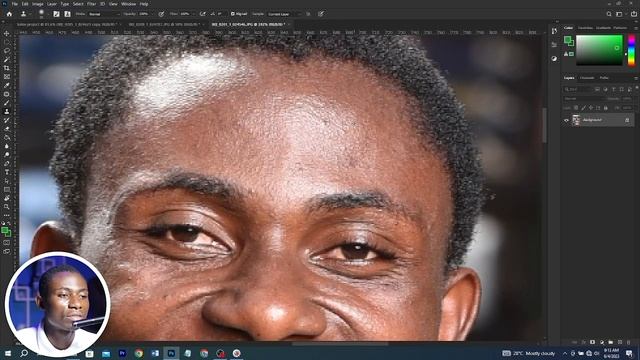The image size is (640, 360).
Task: Select the Zoom tool
Action: tap(7, 207)
